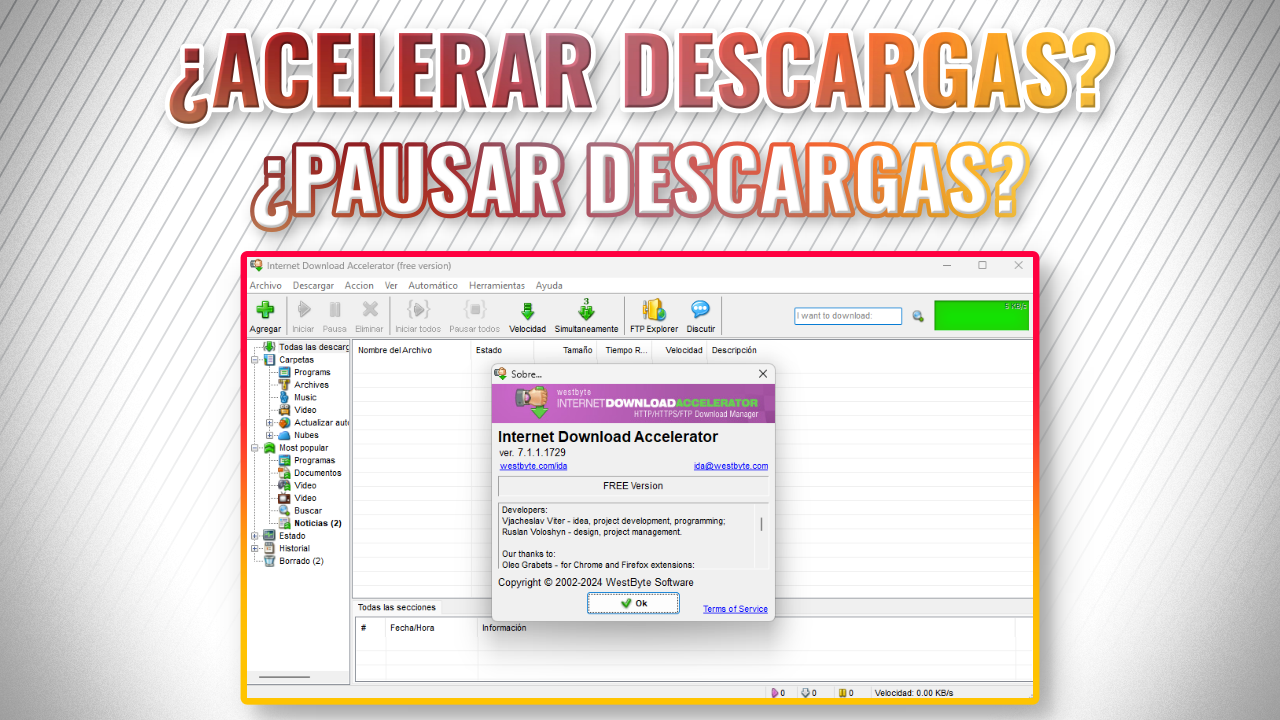Click the Internet Download Accelerator banner logo
The height and width of the screenshot is (720, 1280).
pos(633,404)
